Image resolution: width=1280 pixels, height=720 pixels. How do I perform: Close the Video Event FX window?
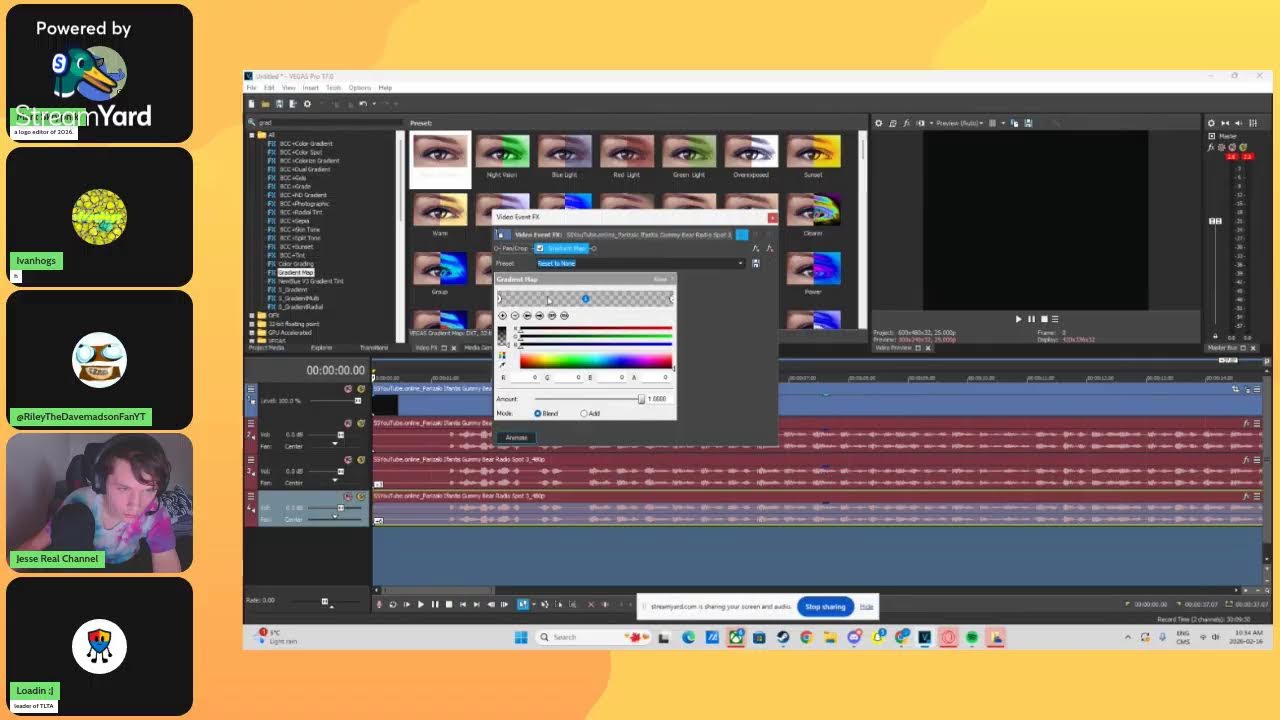point(772,217)
